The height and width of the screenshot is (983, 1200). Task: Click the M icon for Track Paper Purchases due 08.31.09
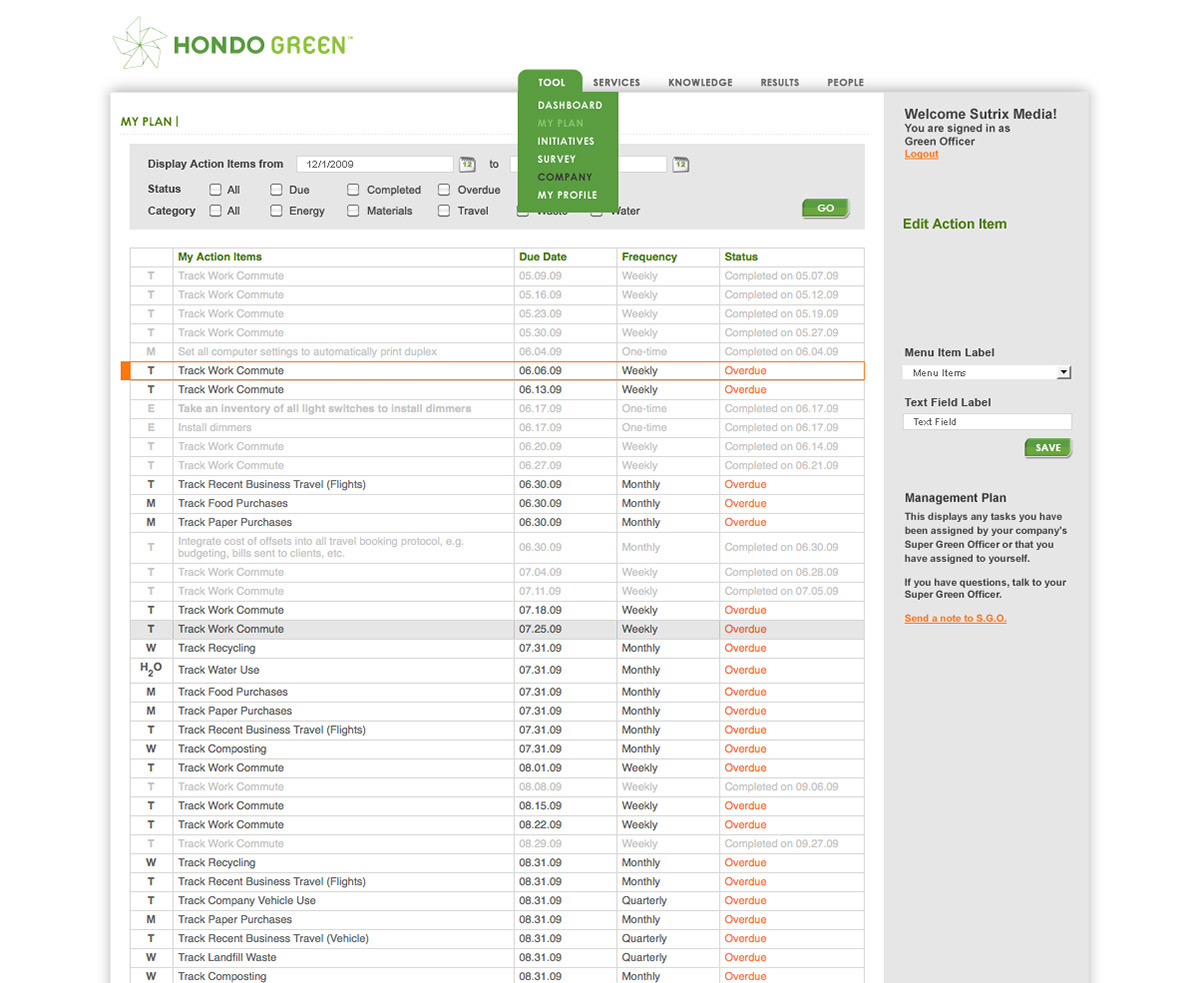151,920
